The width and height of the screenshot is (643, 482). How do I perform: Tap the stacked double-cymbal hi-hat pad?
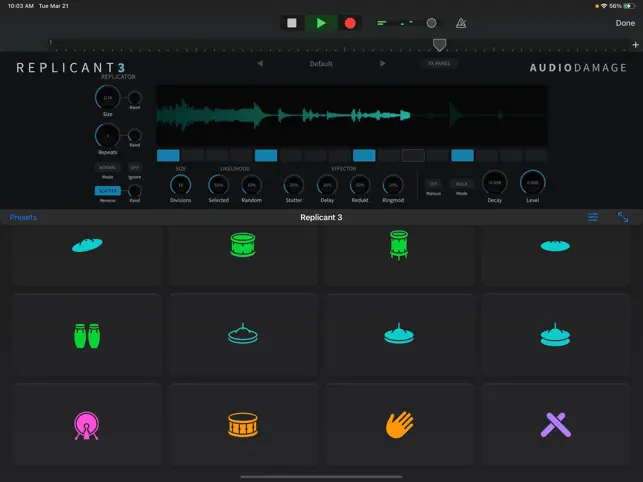pos(555,335)
